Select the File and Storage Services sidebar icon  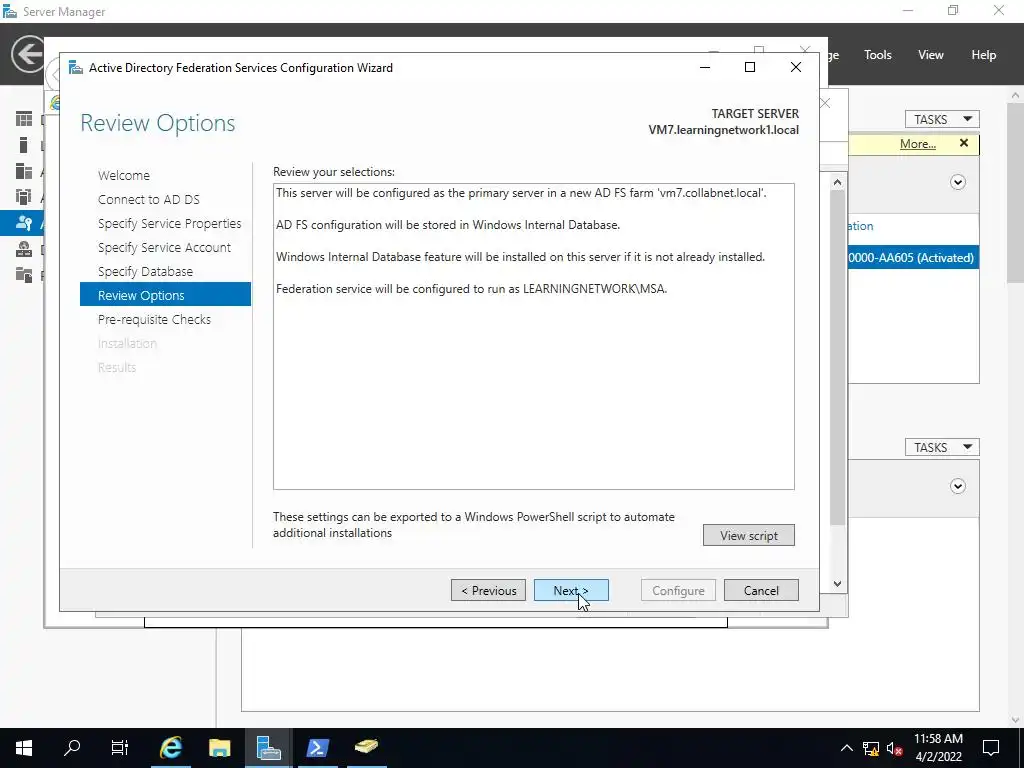pos(24,274)
